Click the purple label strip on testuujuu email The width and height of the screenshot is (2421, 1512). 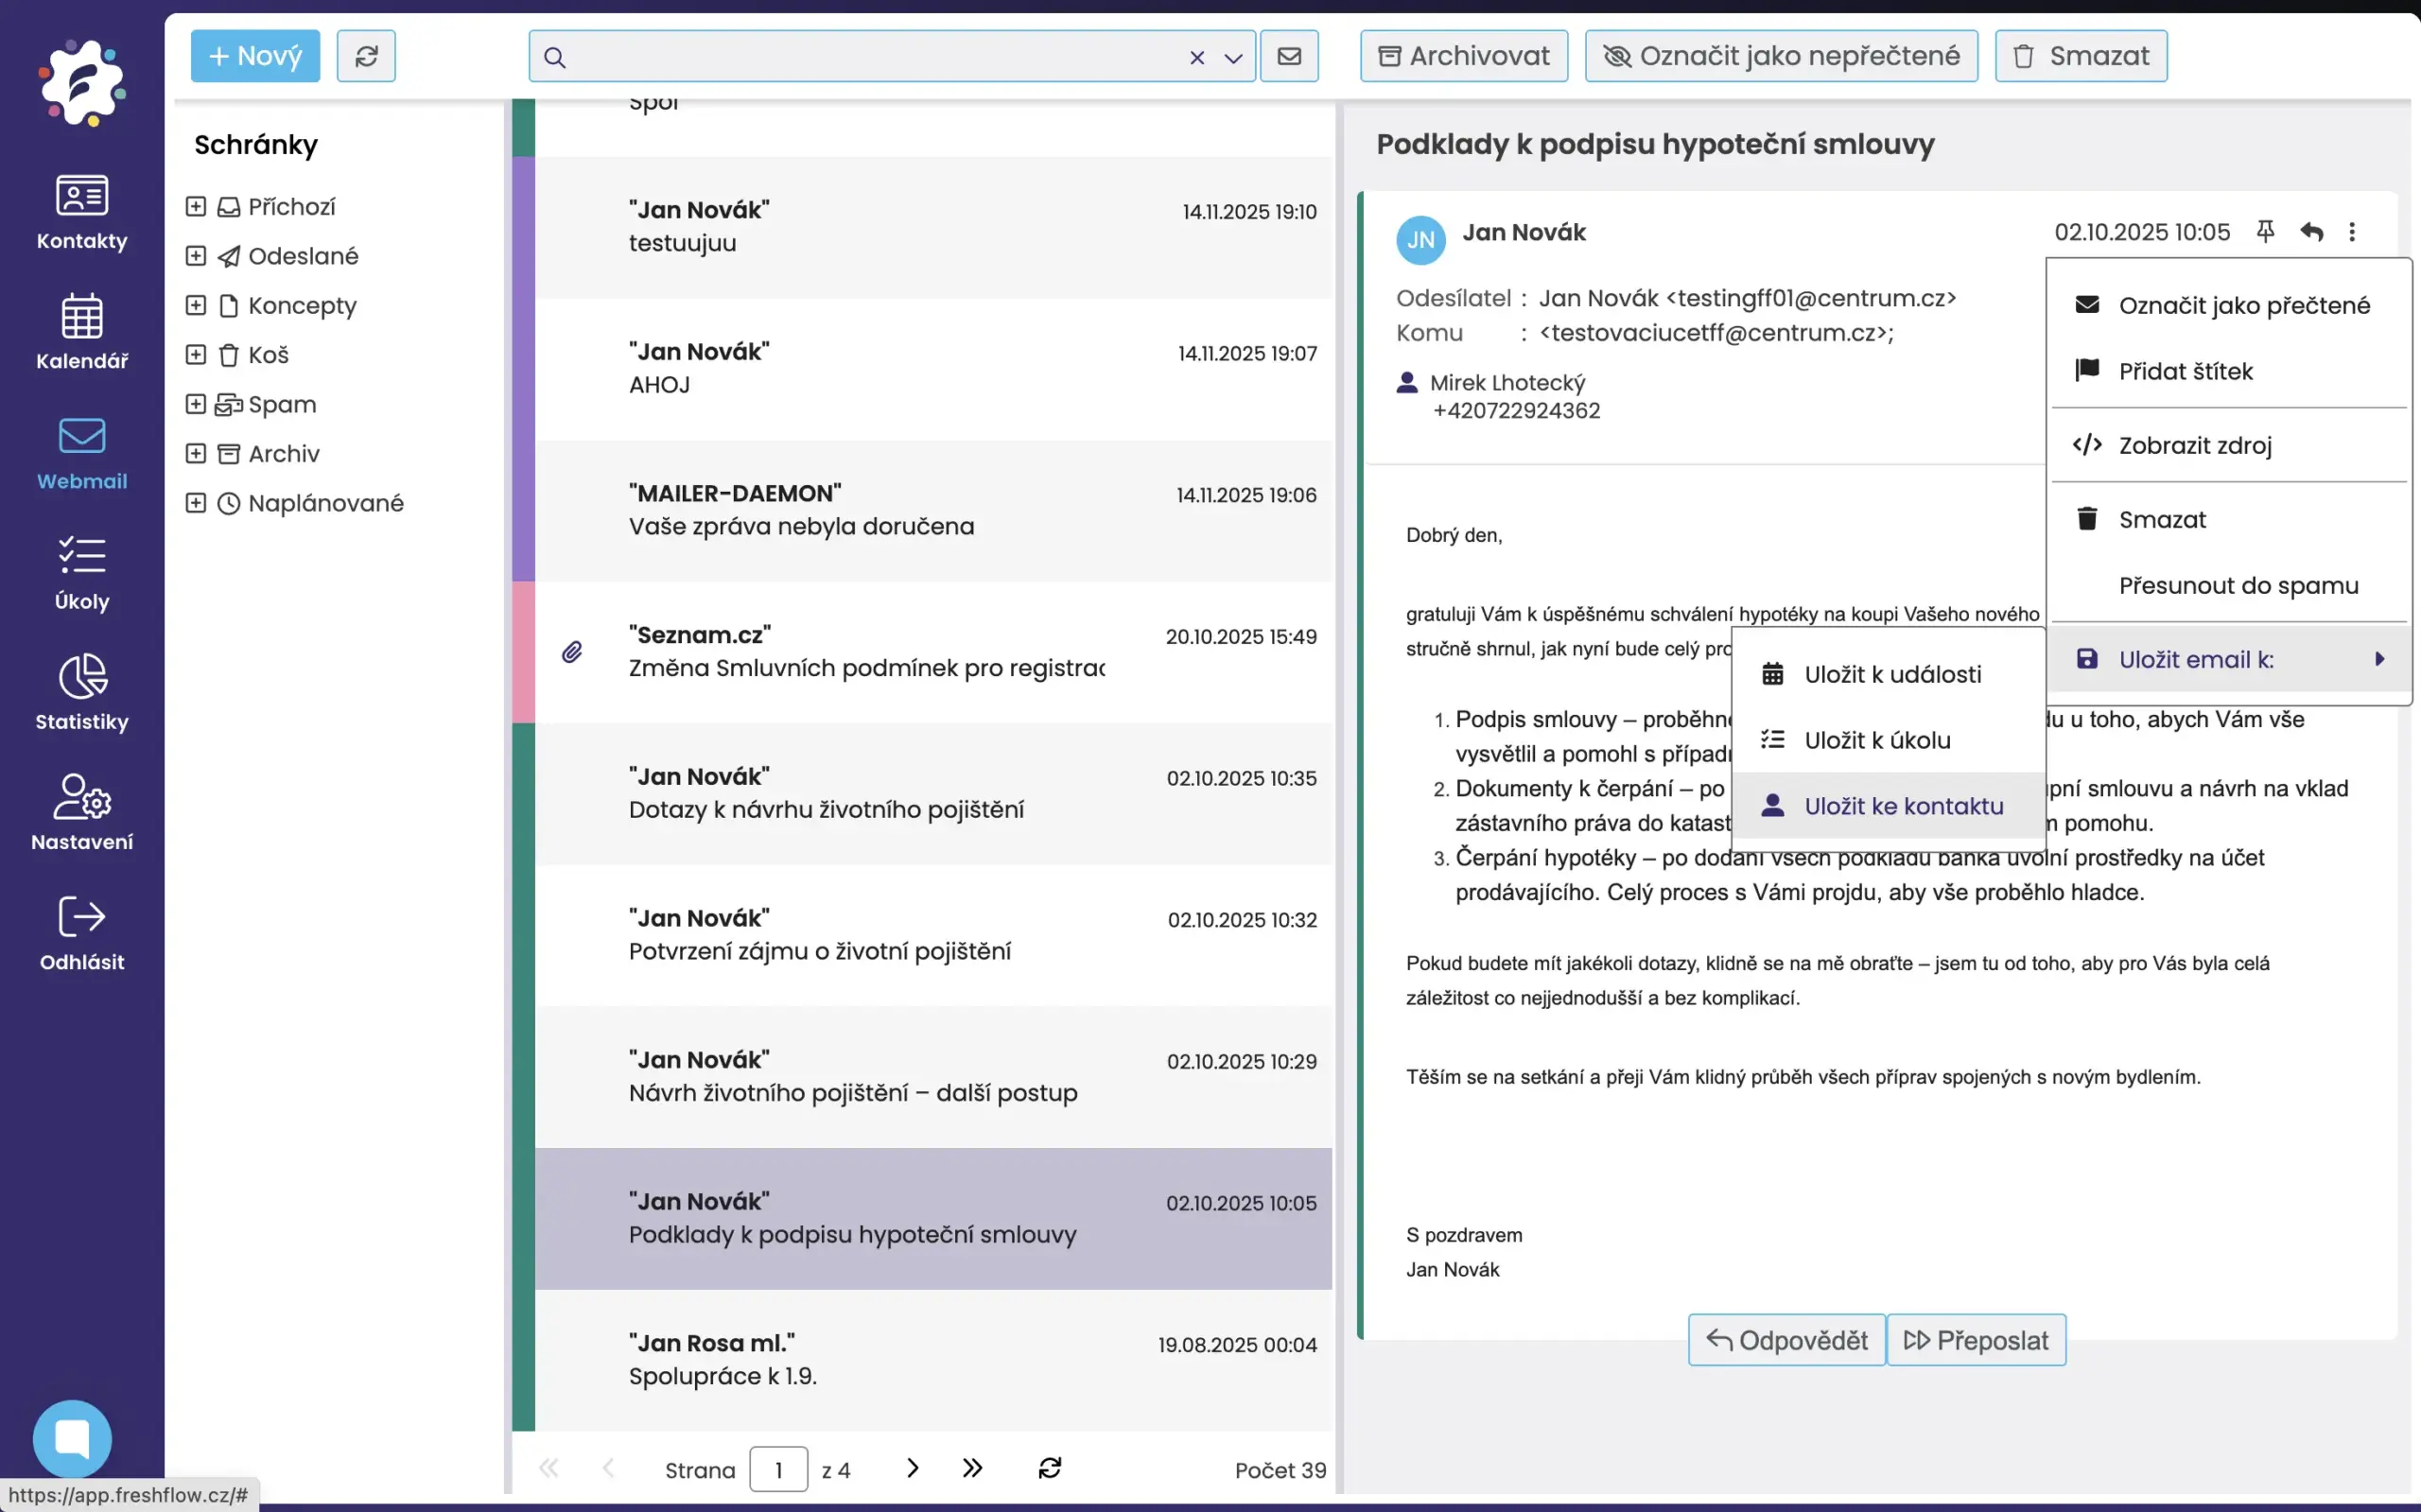click(523, 227)
